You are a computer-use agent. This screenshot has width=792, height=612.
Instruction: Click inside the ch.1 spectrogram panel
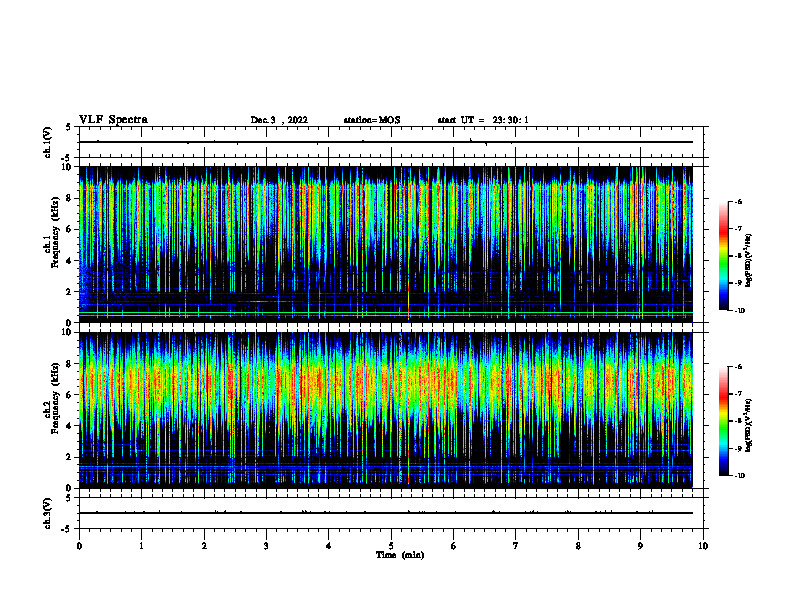[385, 244]
